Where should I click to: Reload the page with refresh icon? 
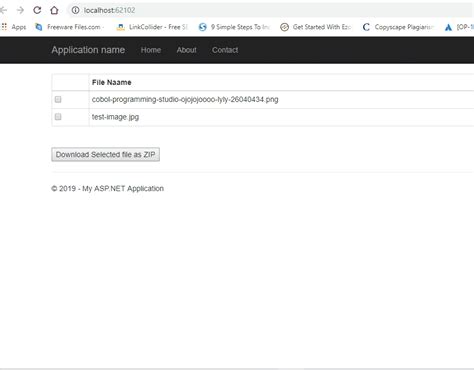pos(37,10)
